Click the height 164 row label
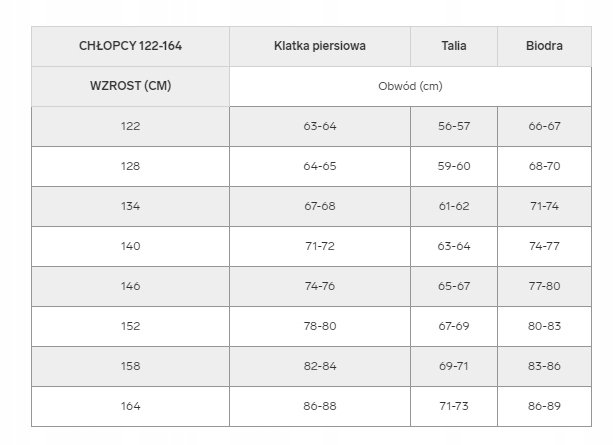This screenshot has width=614, height=445. [130, 406]
